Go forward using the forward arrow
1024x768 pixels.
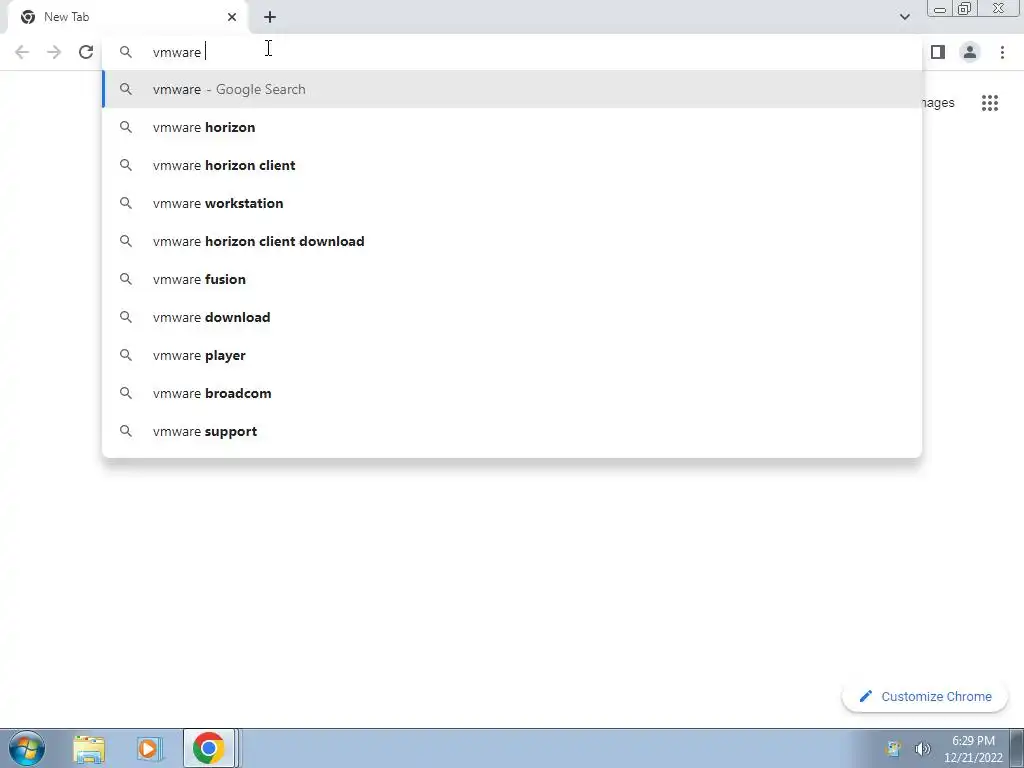(x=54, y=52)
